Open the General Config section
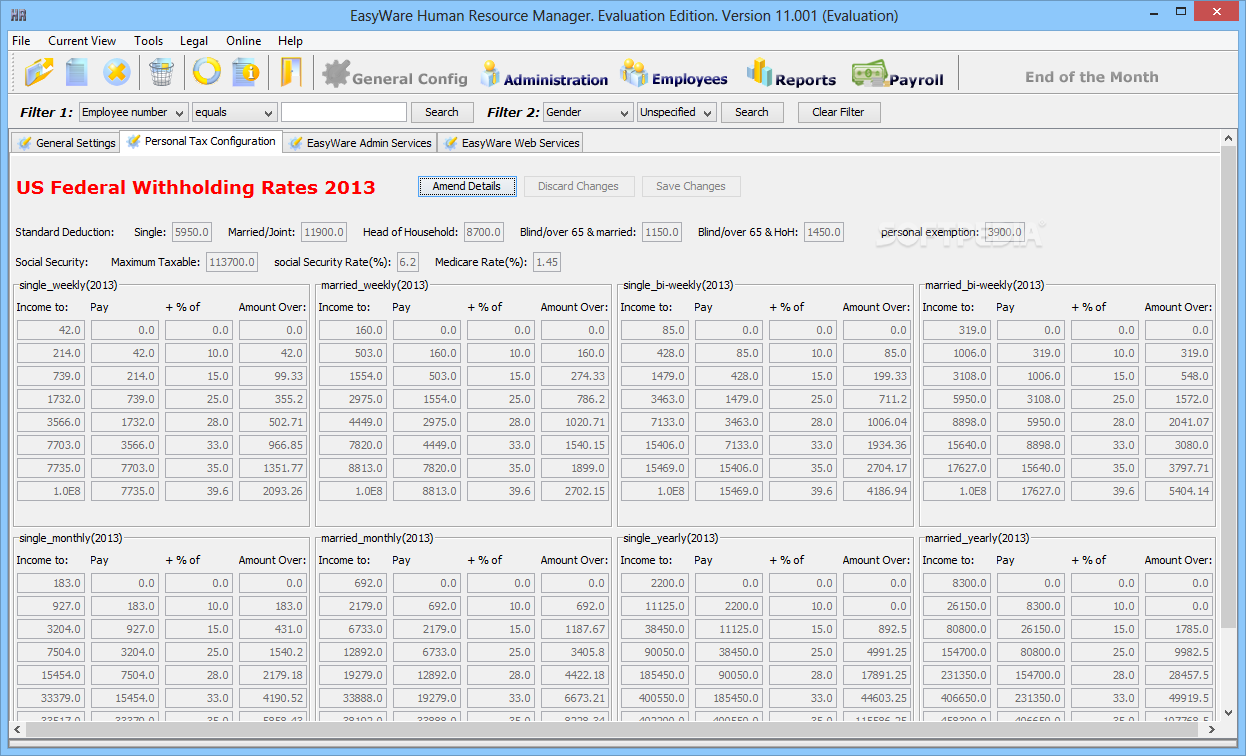 (x=394, y=75)
